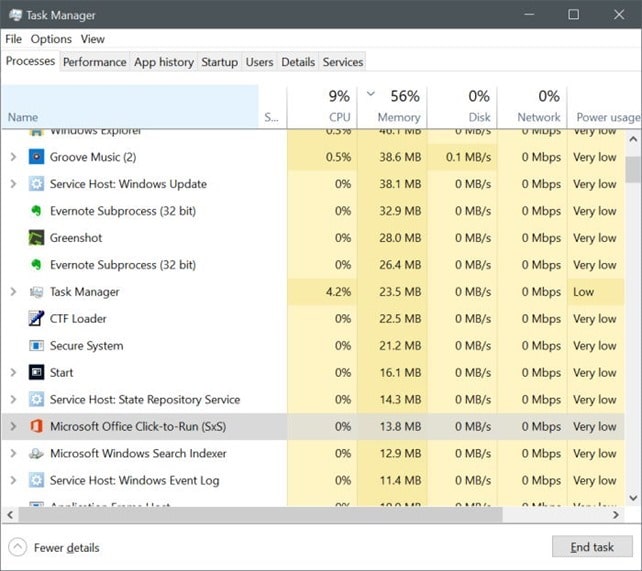
Task: Expand Microsoft Windows Search Indexer row
Action: (x=13, y=454)
